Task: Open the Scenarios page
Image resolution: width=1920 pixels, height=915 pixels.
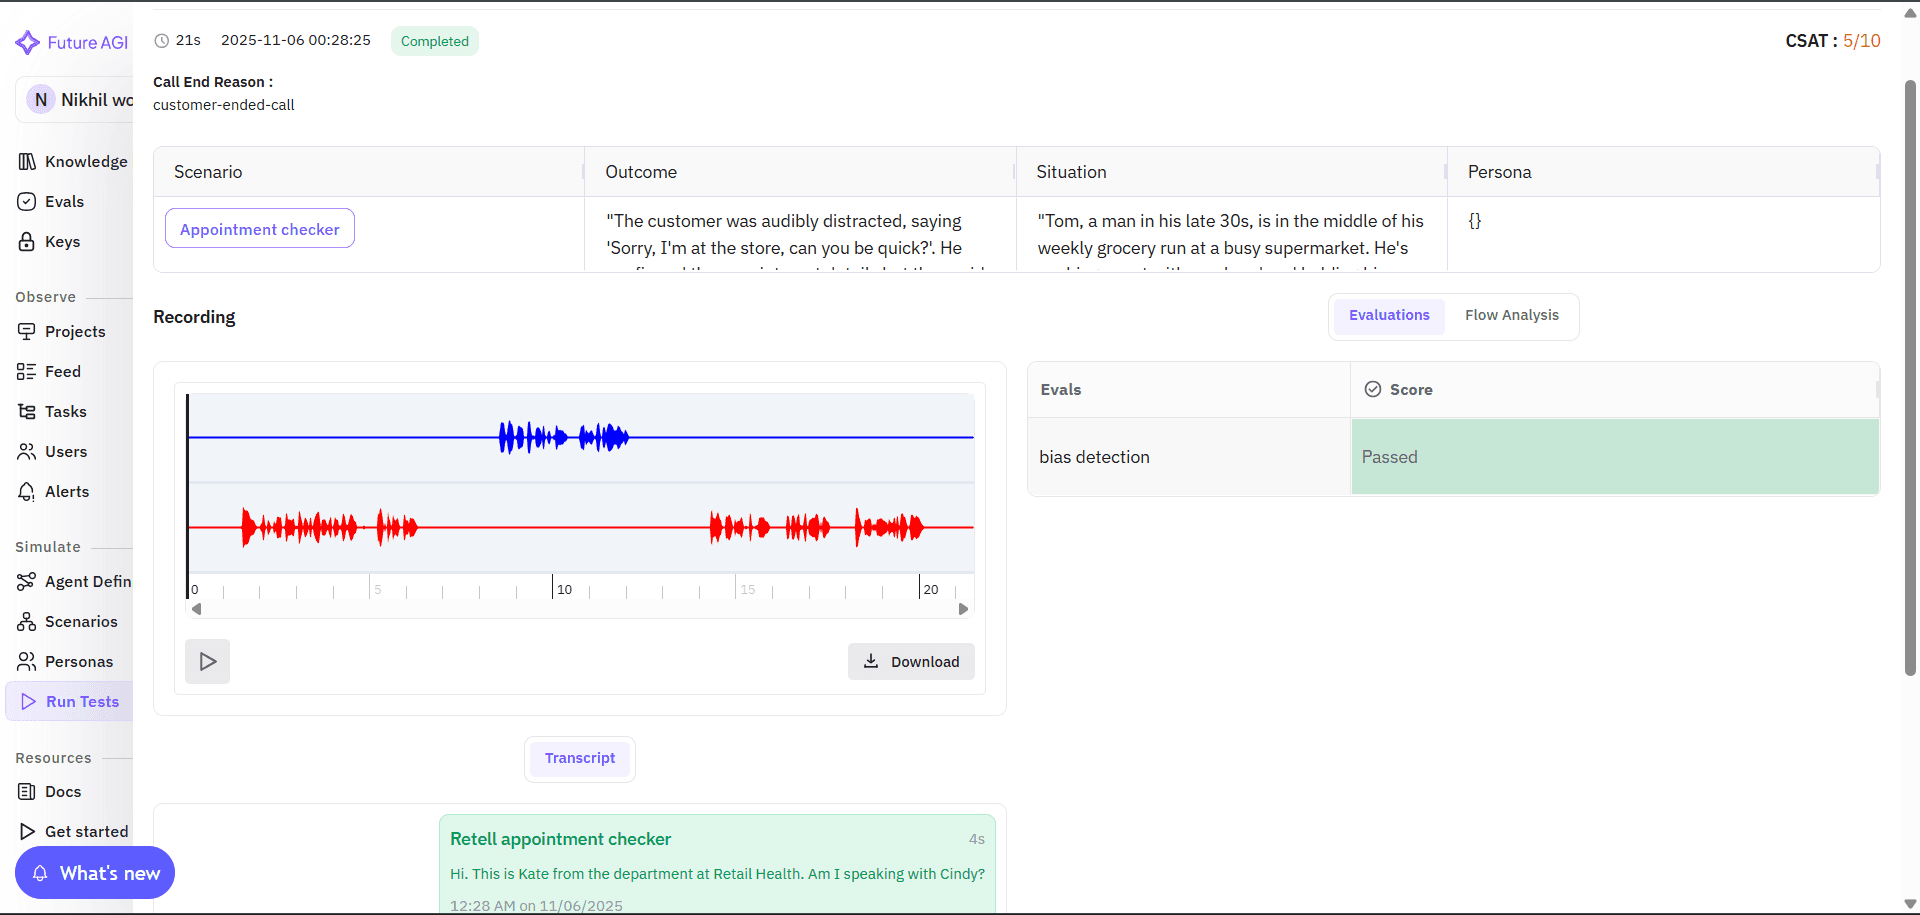Action: (x=70, y=622)
